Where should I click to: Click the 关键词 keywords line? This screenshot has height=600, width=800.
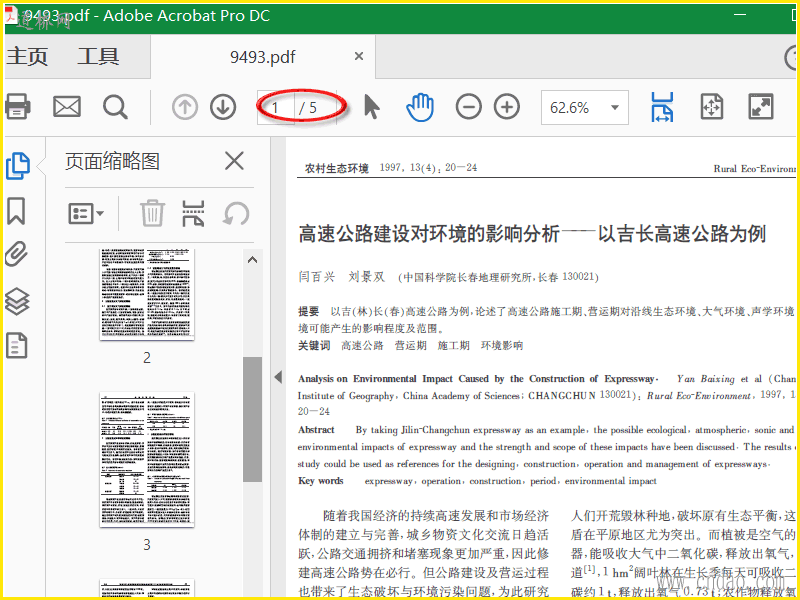pos(411,345)
